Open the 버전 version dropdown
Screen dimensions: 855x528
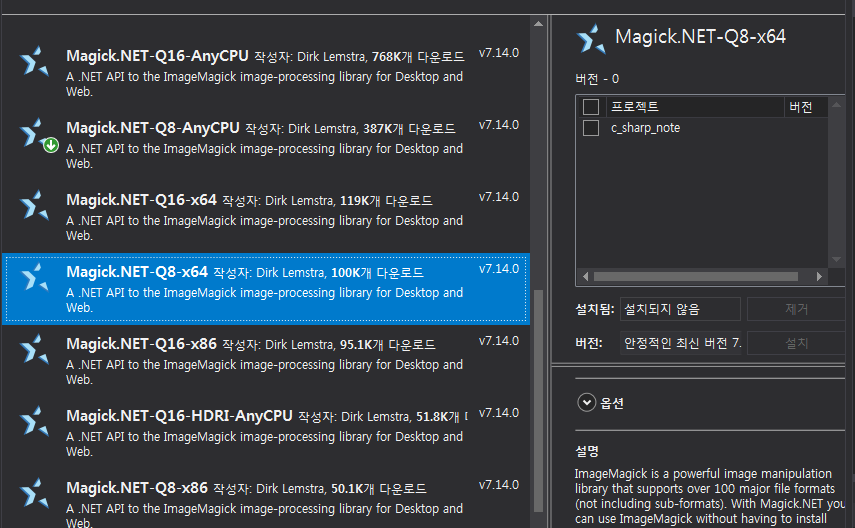click(x=681, y=343)
